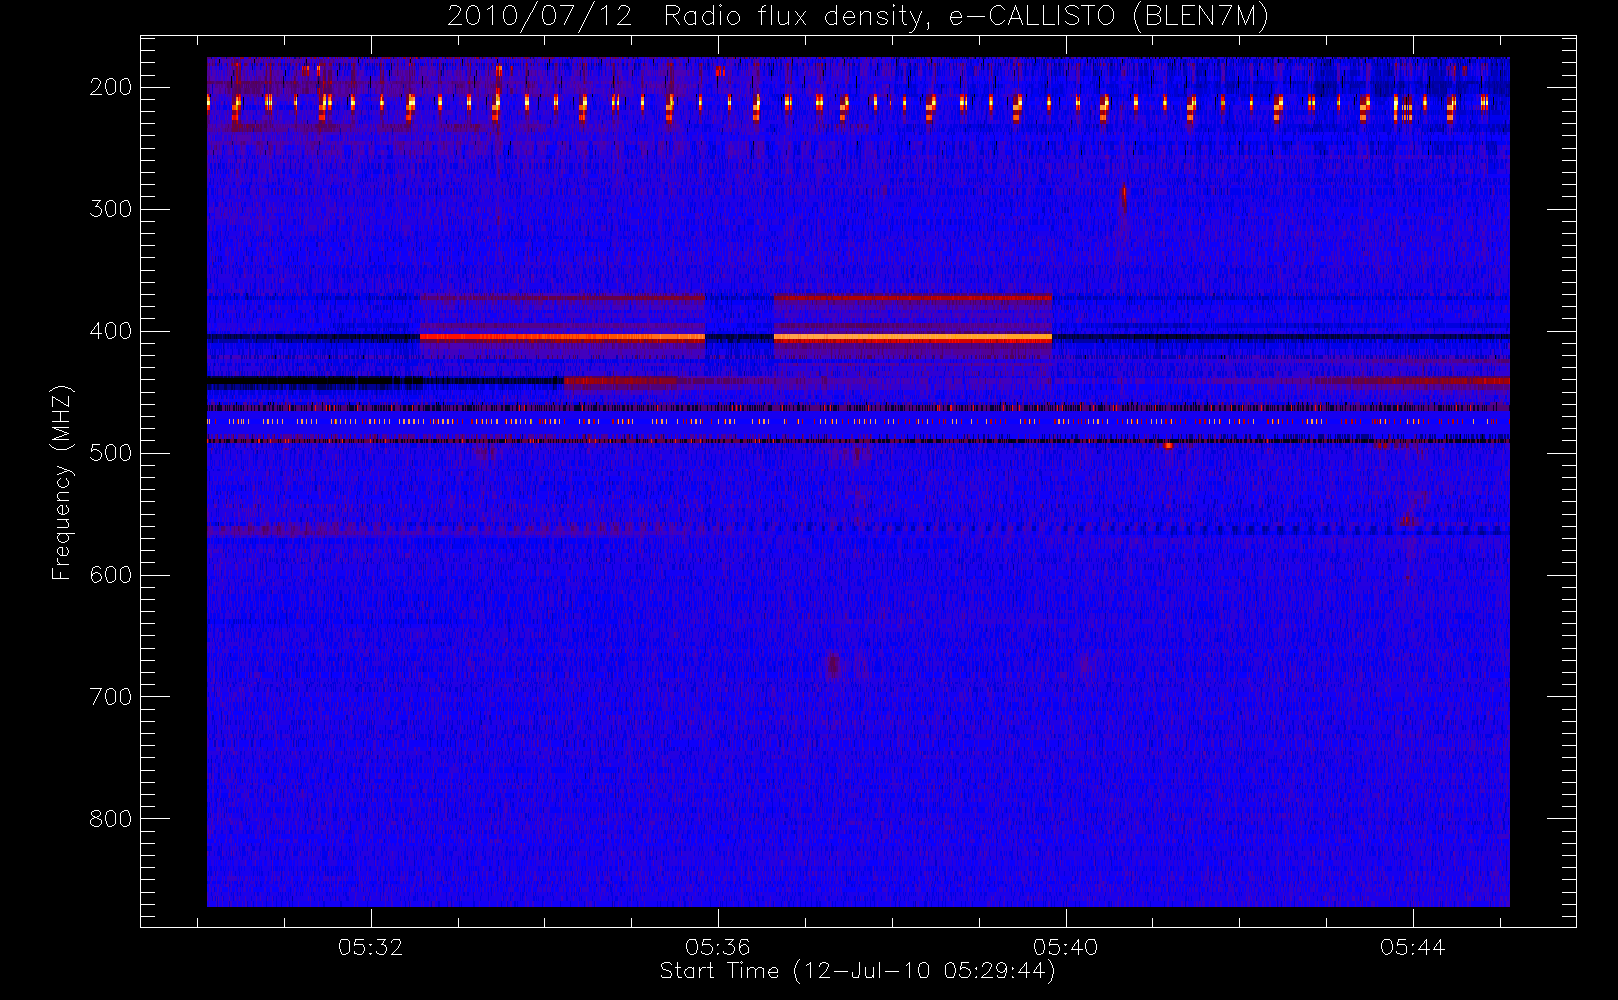
Task: Click the 05:32 time tick label
Action: coord(371,947)
